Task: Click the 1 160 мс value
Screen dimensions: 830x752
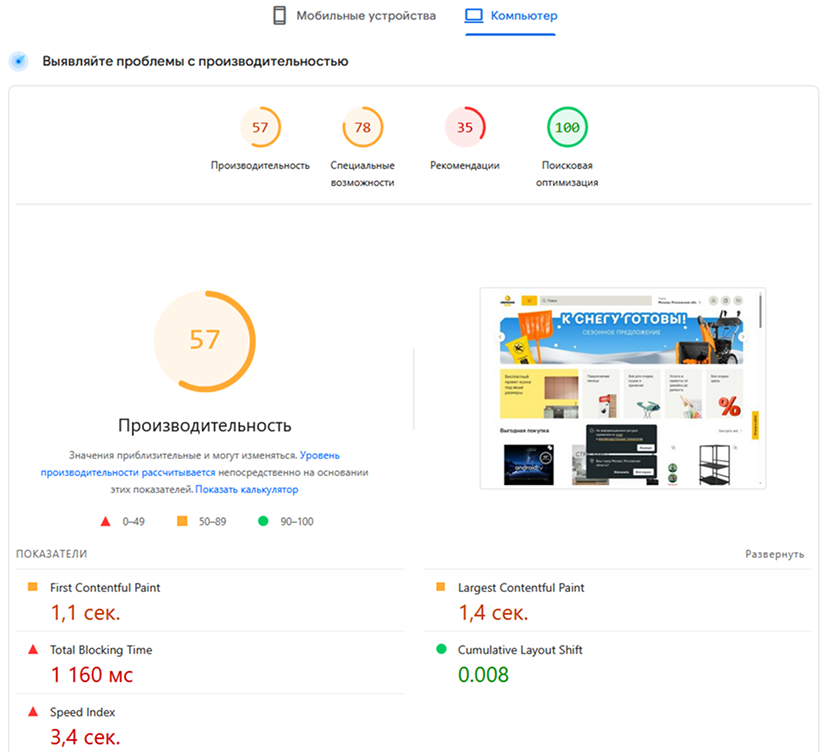Action: 92,675
